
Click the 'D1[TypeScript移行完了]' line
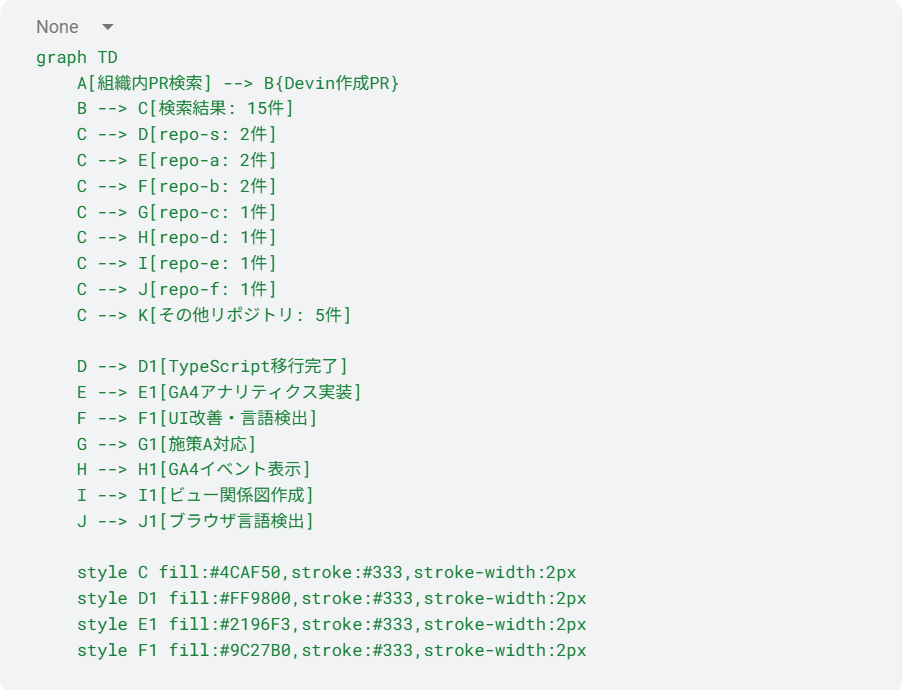point(212,366)
